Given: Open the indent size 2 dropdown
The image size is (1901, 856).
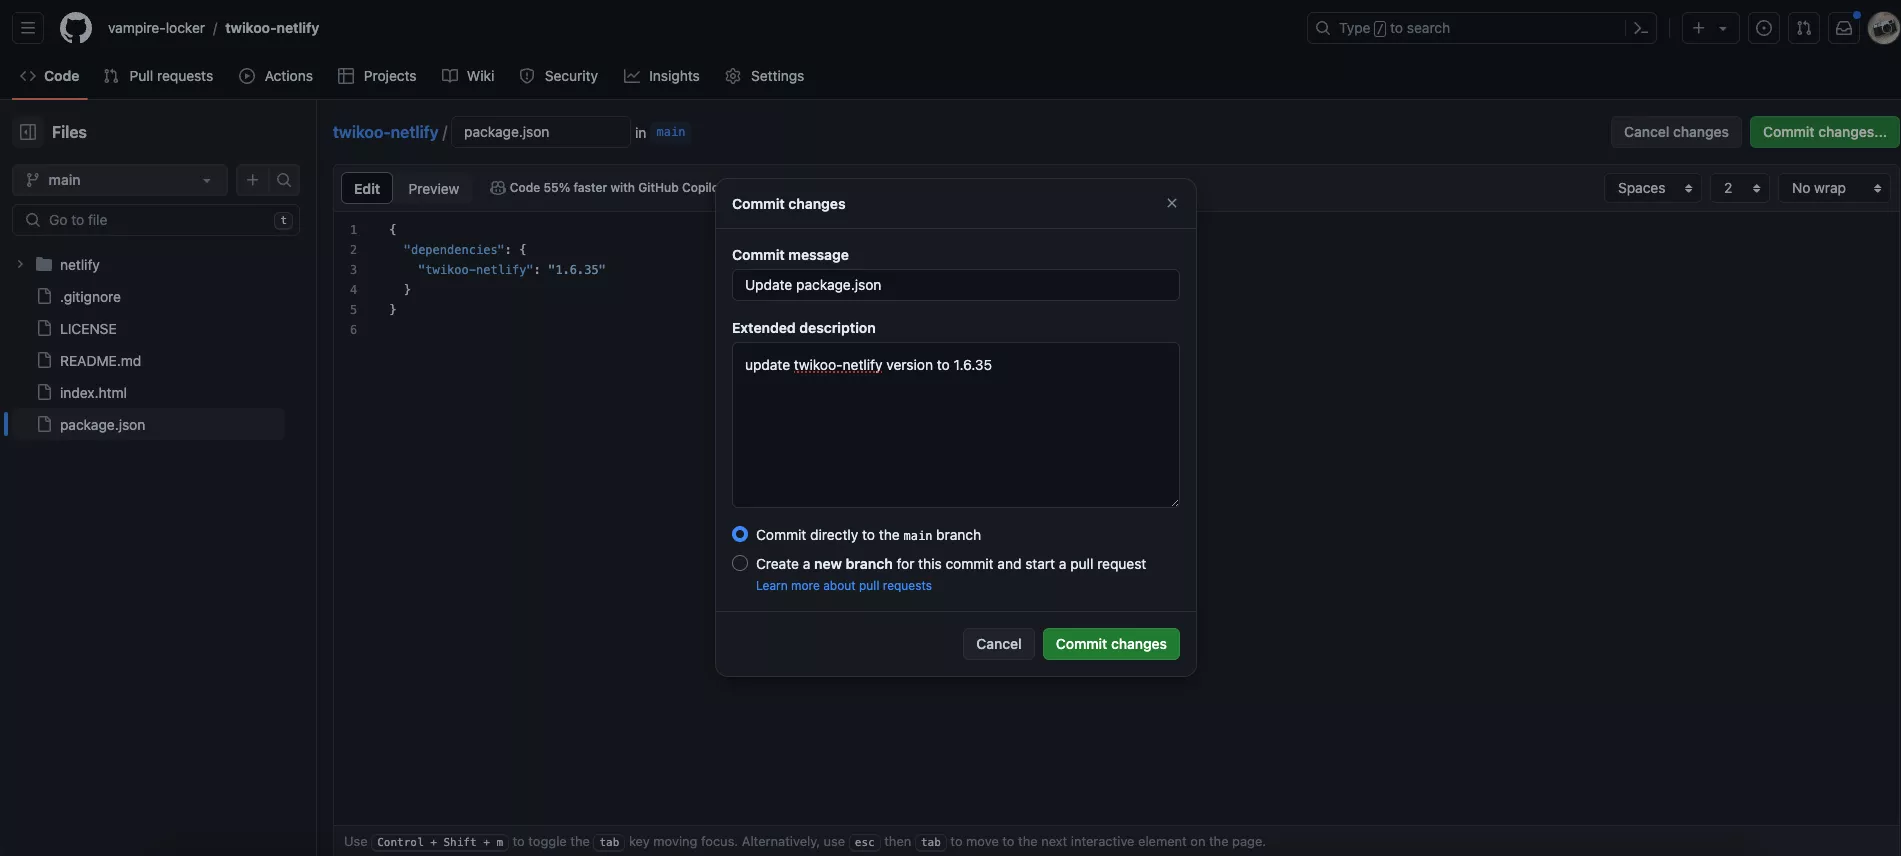Looking at the screenshot, I should tap(1740, 188).
